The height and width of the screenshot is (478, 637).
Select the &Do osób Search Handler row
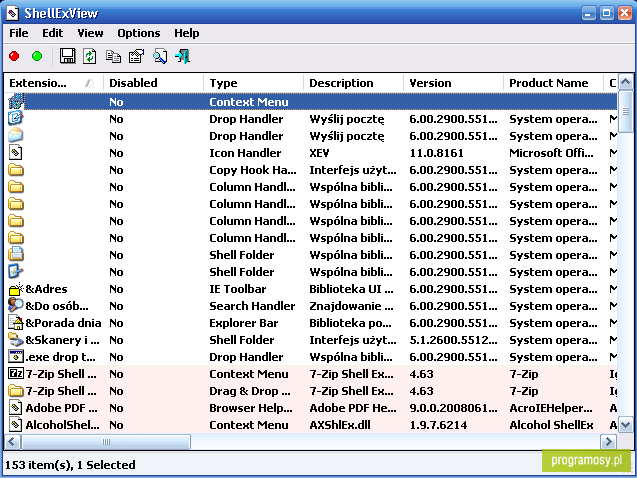tap(311, 305)
